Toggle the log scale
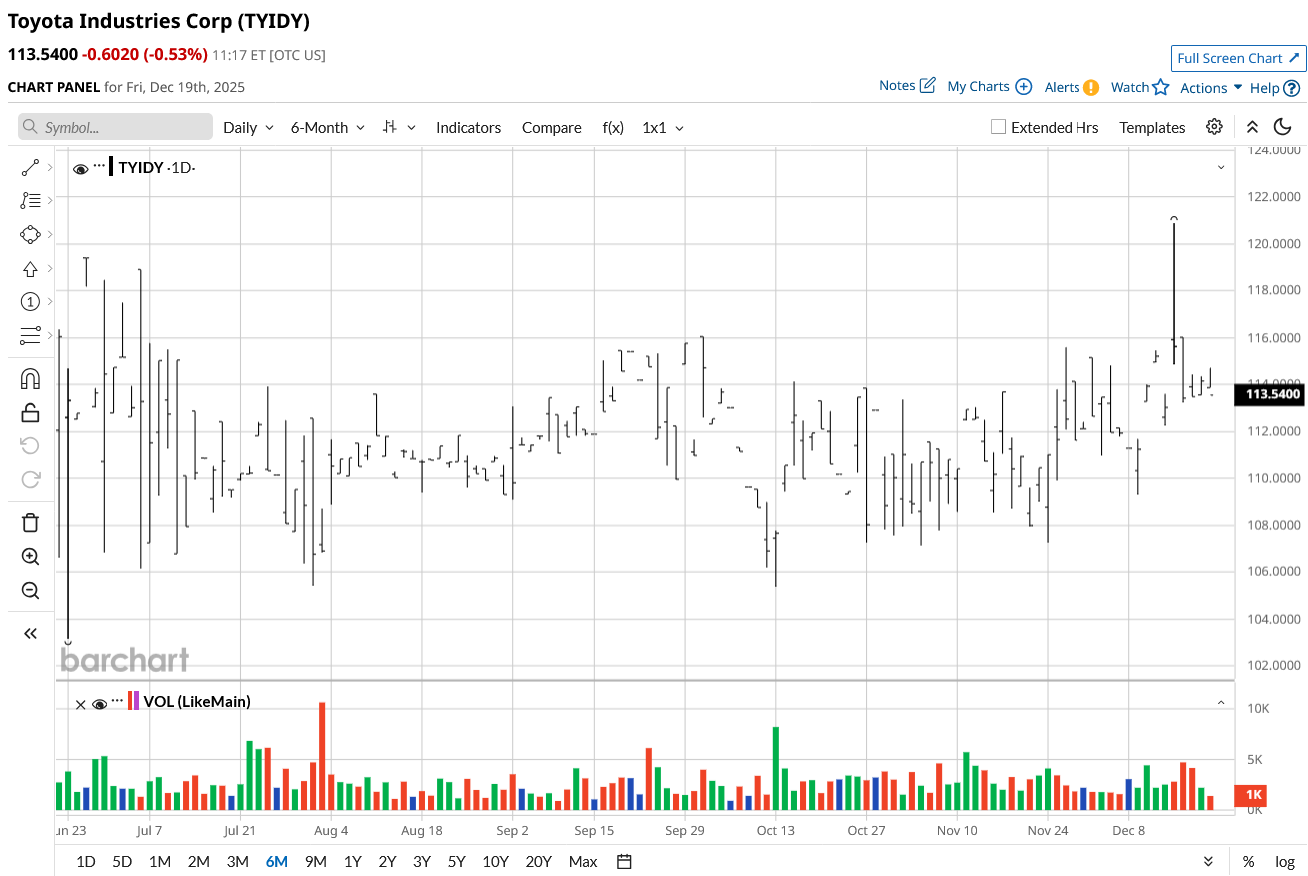Viewport: 1308px width, 876px height. [1285, 861]
